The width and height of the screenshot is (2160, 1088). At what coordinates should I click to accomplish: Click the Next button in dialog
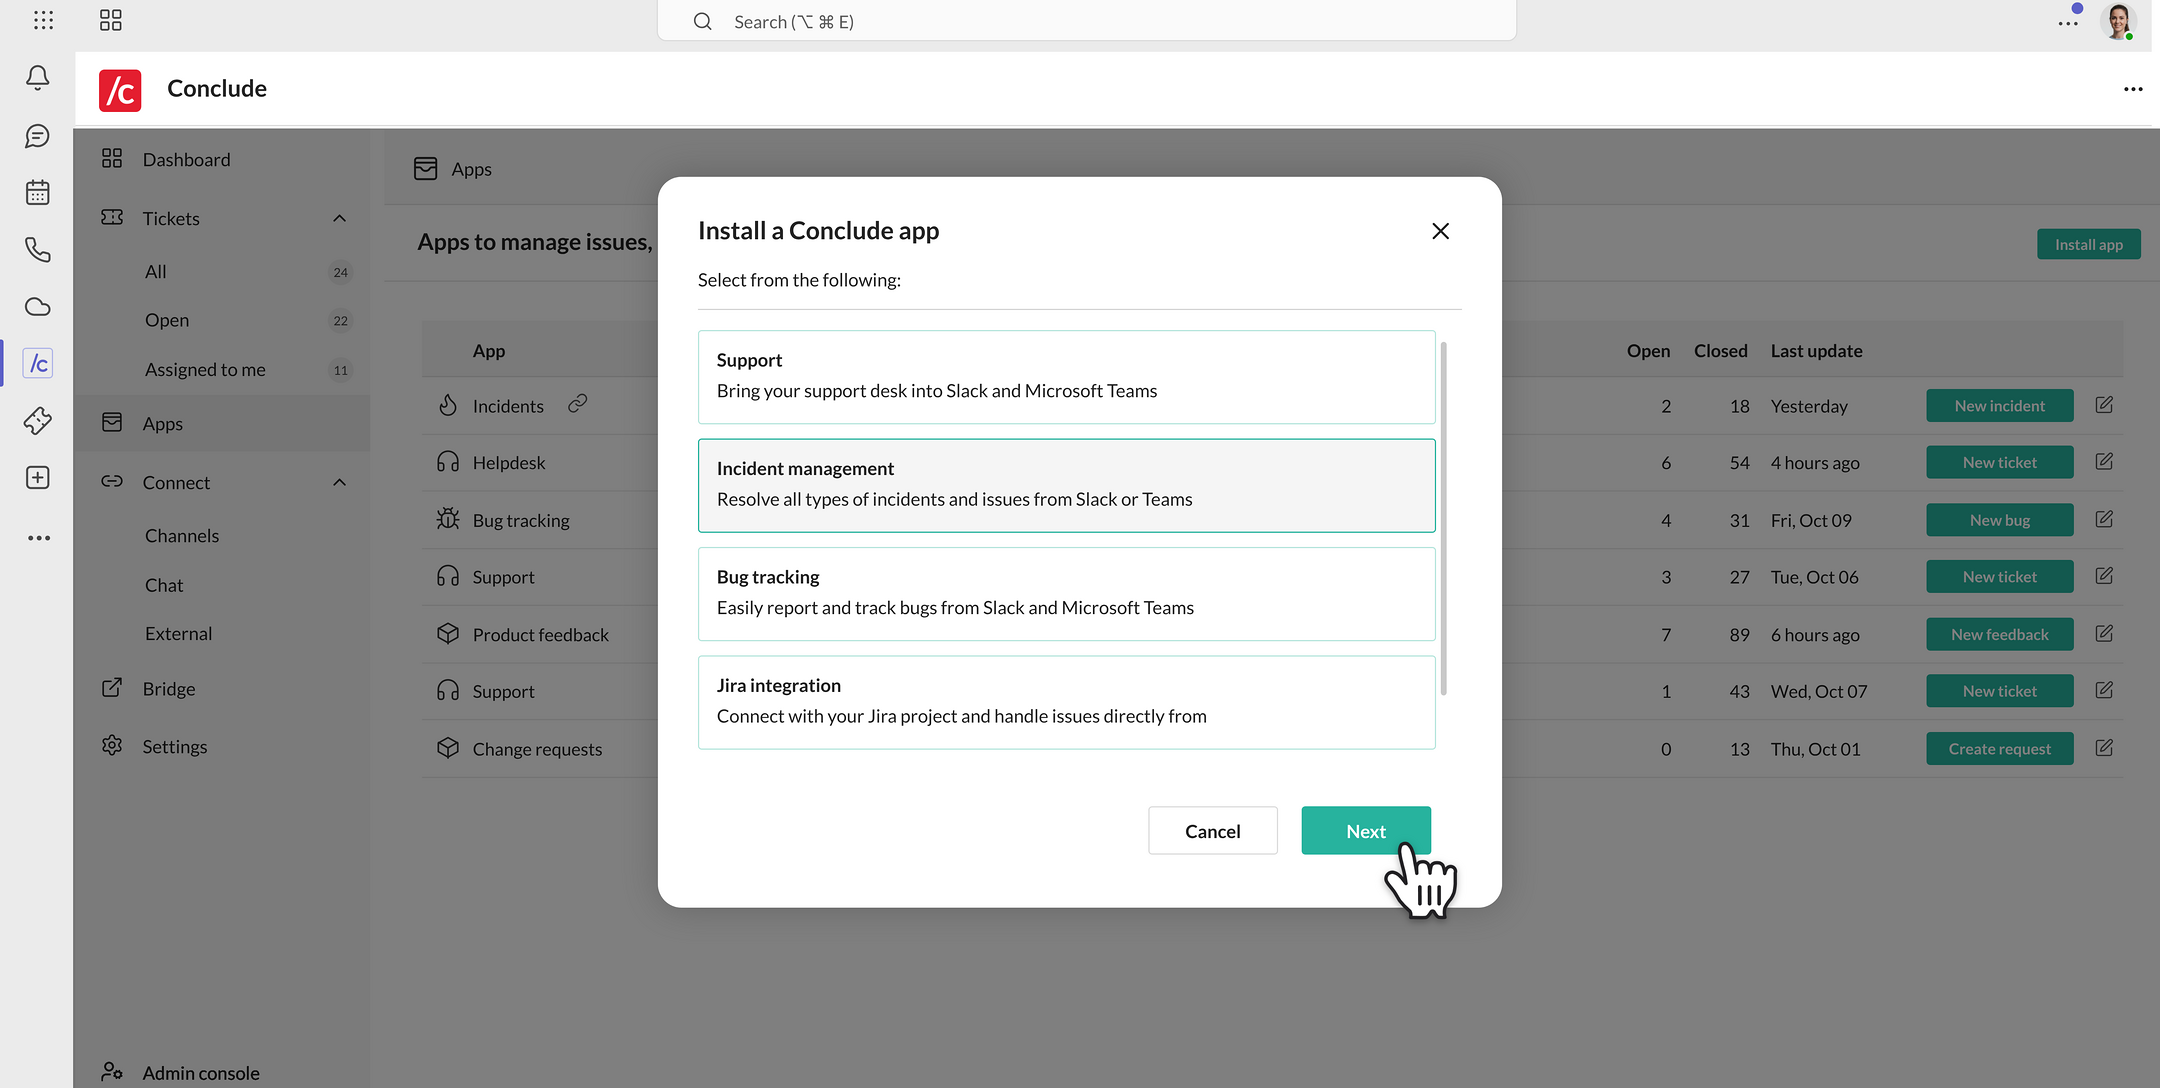(x=1366, y=831)
